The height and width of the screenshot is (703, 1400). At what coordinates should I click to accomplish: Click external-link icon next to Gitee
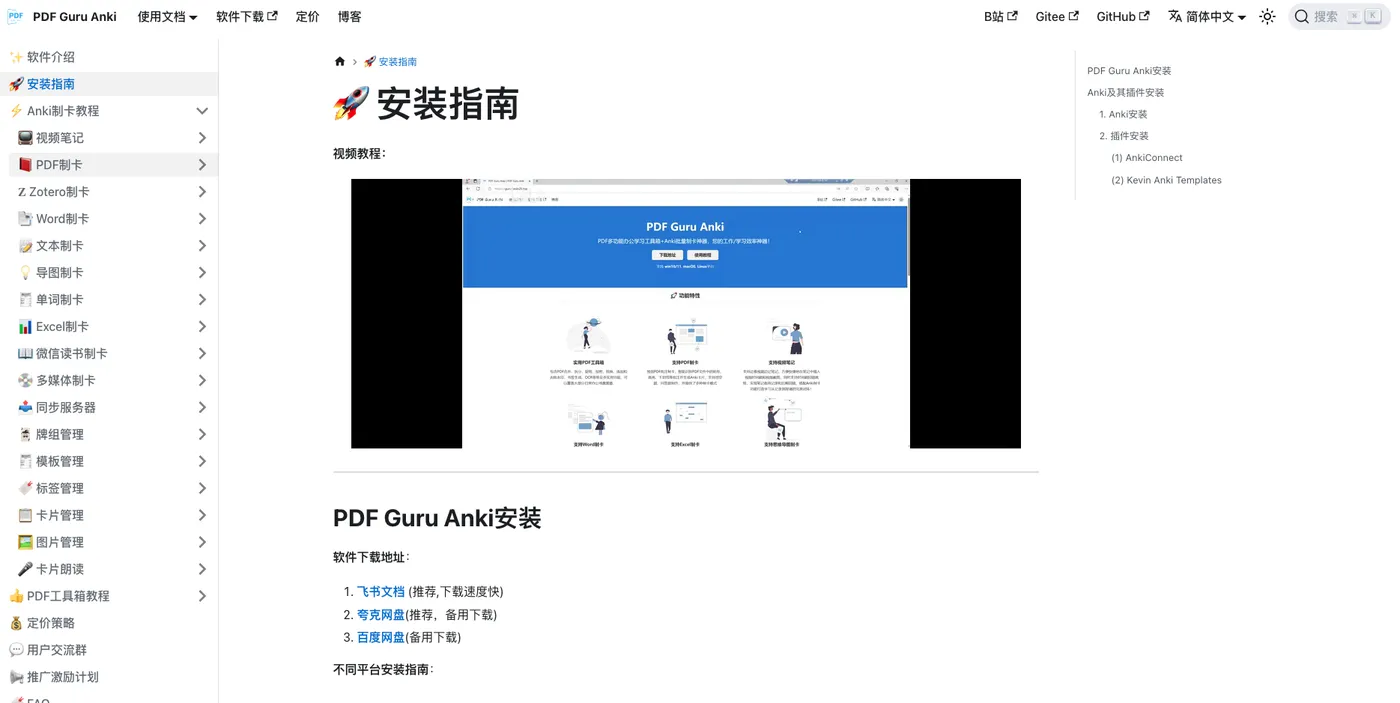pyautogui.click(x=1074, y=16)
